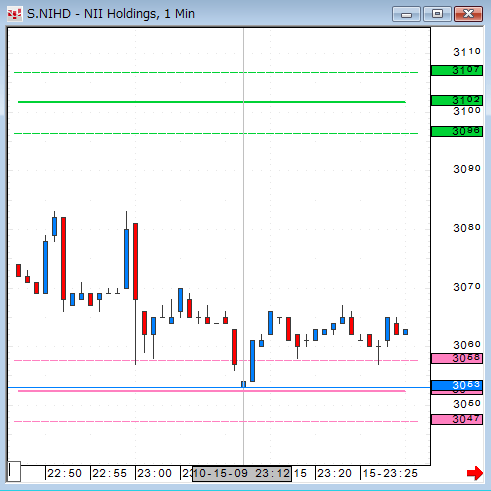This screenshot has width=491, height=491.
Task: Click the green 3107 price label
Action: (457, 70)
